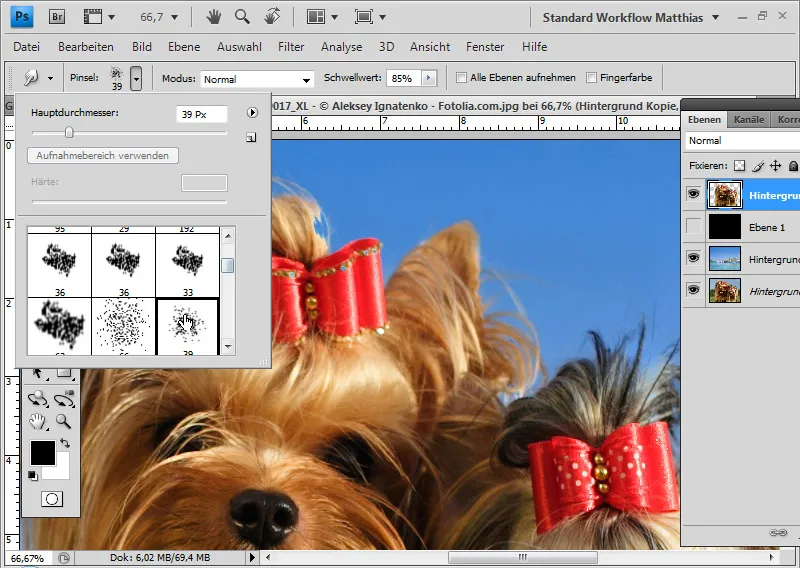Enable the Alle Ebenen aufnehmen checkbox
The image size is (800, 568).
pyautogui.click(x=461, y=78)
